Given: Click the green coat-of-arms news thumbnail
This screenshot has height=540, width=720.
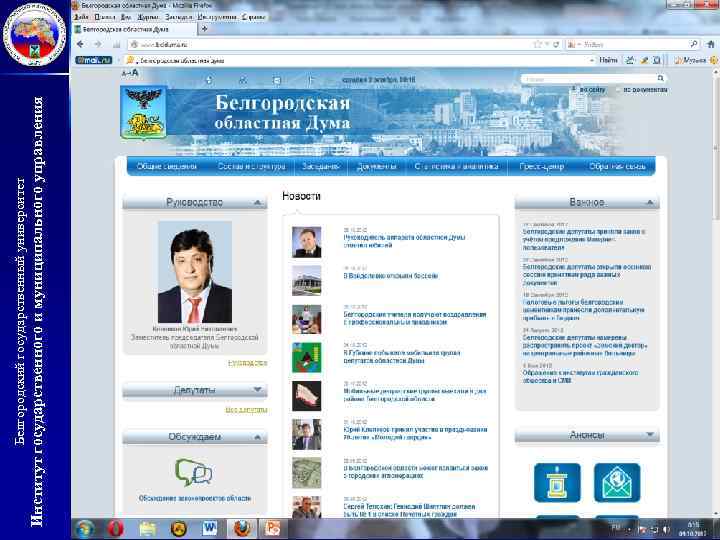Looking at the screenshot, I should point(307,357).
